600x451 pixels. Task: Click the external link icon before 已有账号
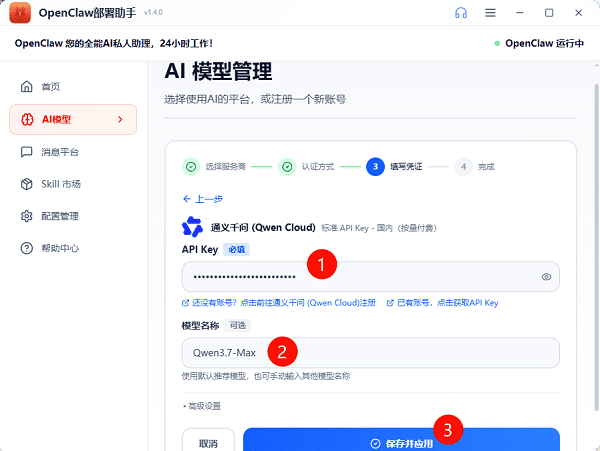(390, 303)
